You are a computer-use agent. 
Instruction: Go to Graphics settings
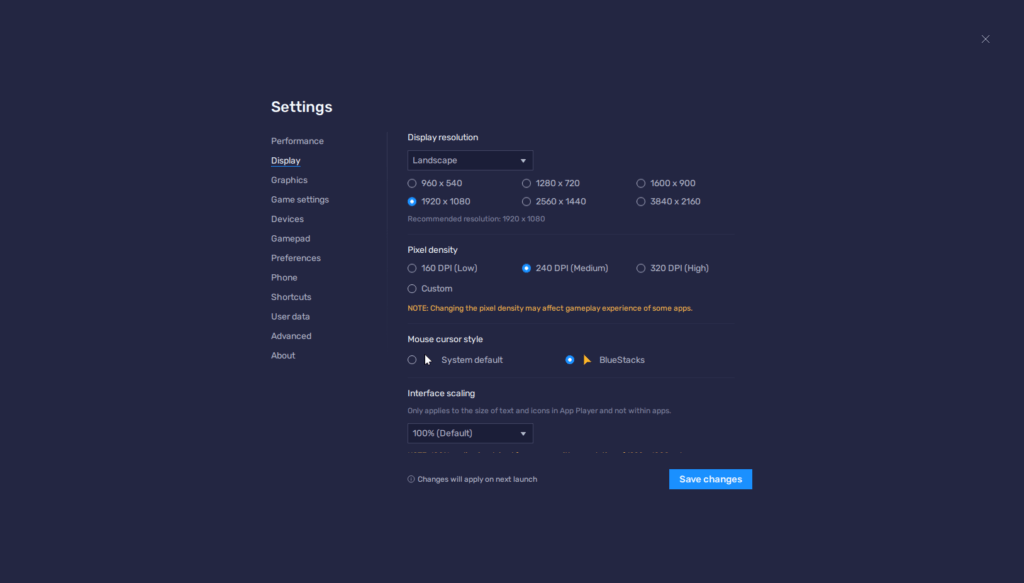point(289,180)
